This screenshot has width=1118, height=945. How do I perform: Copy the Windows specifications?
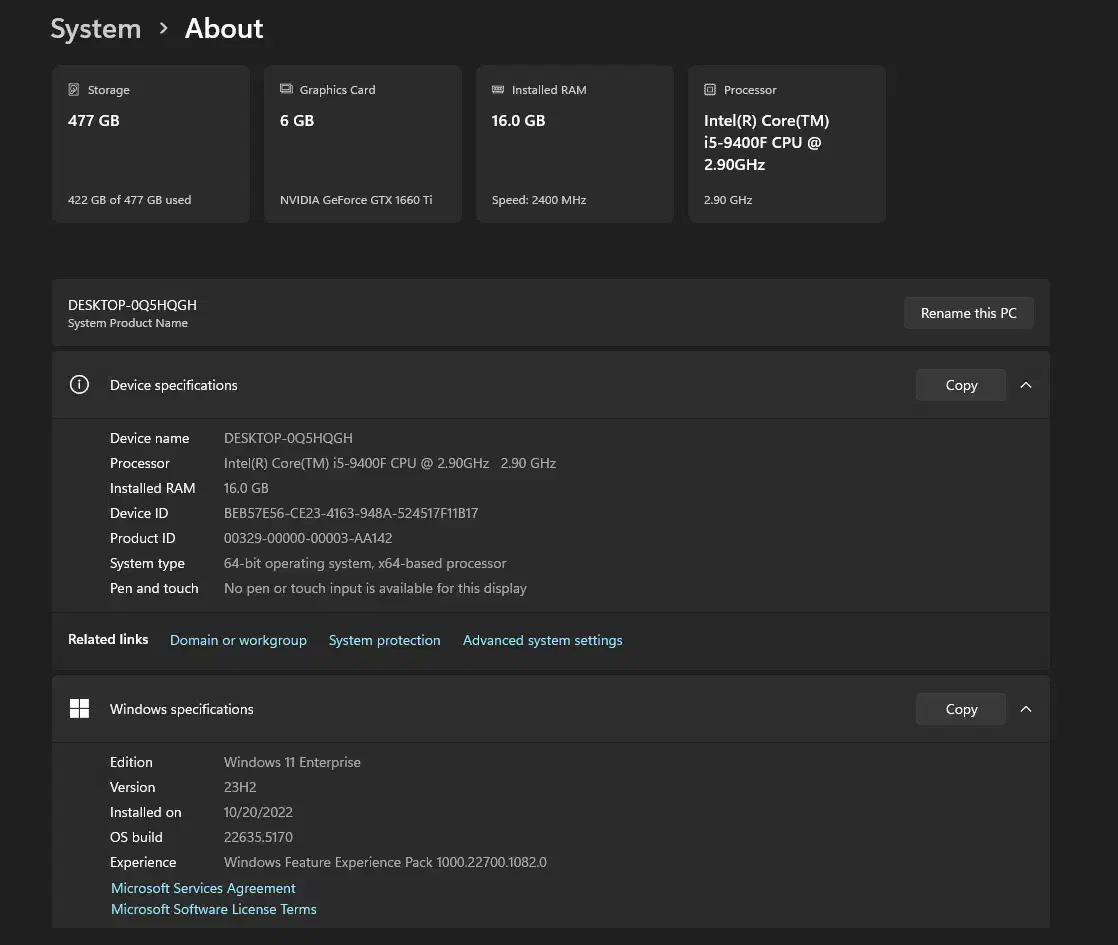(960, 709)
